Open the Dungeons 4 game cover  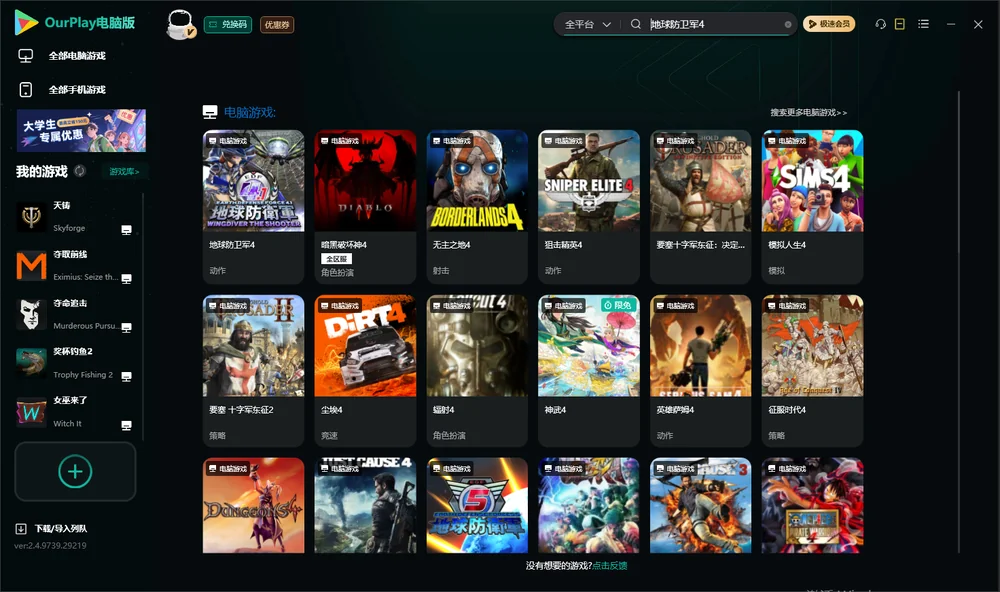point(253,505)
